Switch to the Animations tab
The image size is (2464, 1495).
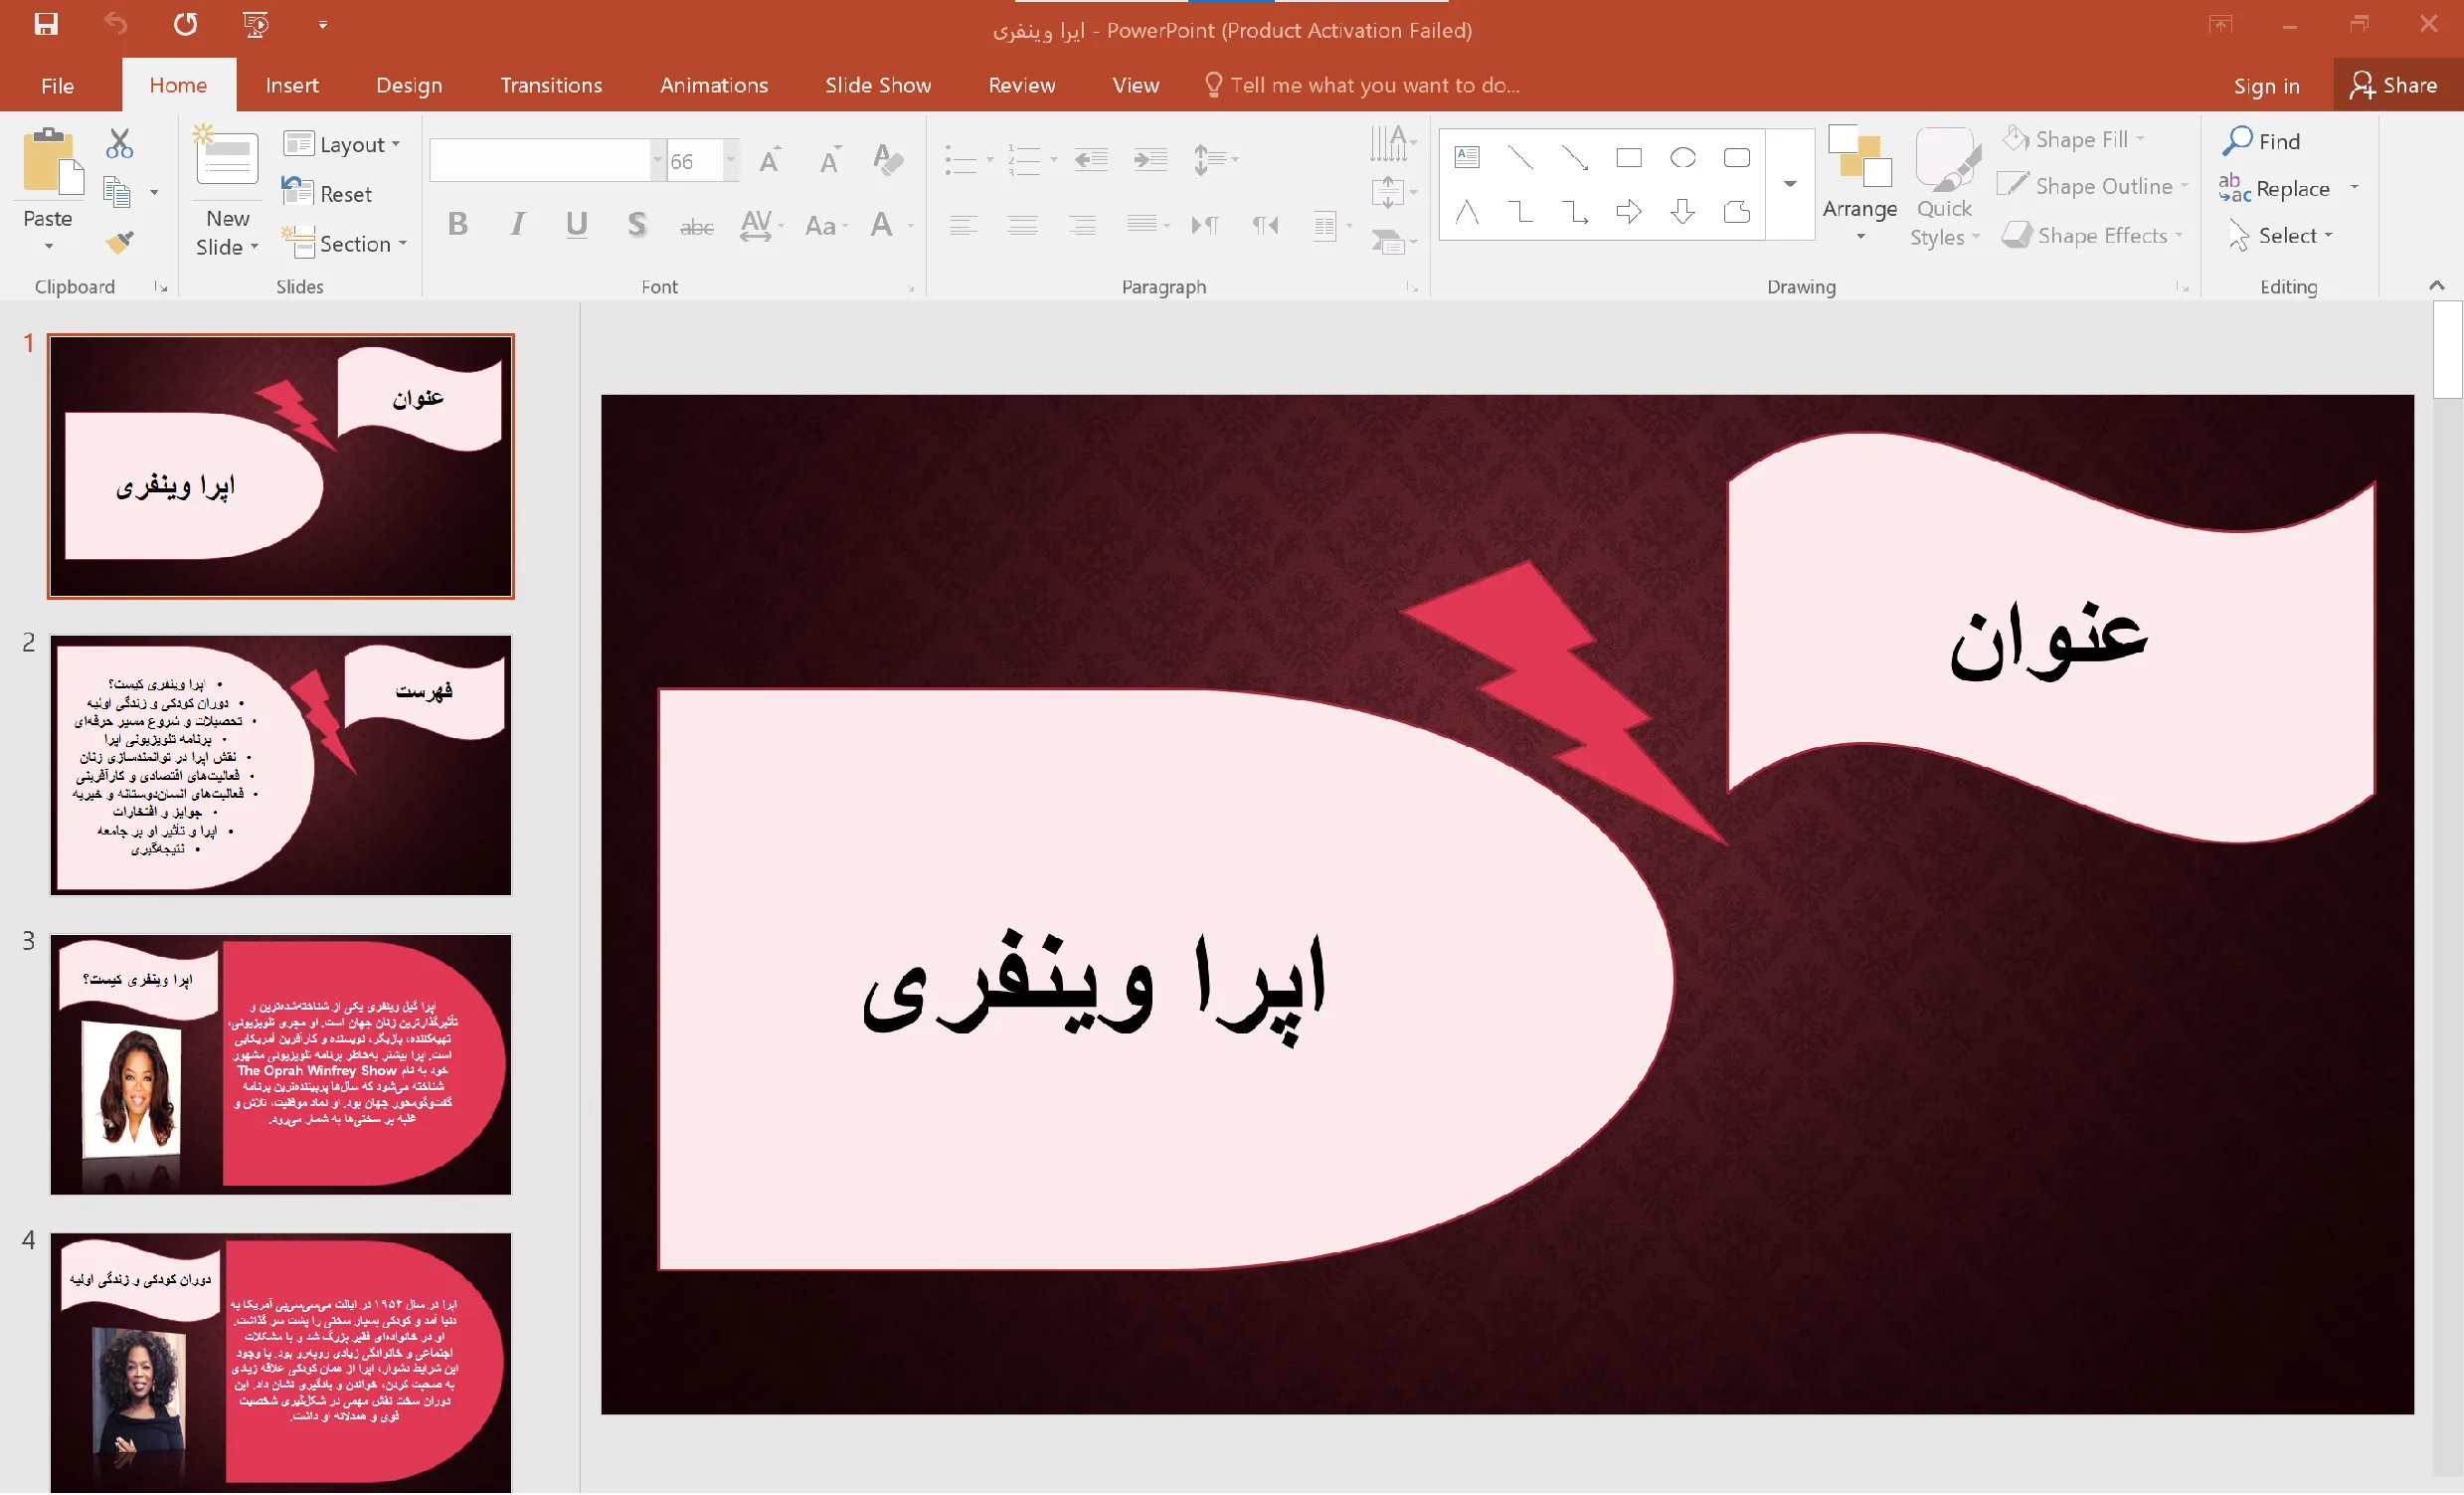tap(714, 85)
